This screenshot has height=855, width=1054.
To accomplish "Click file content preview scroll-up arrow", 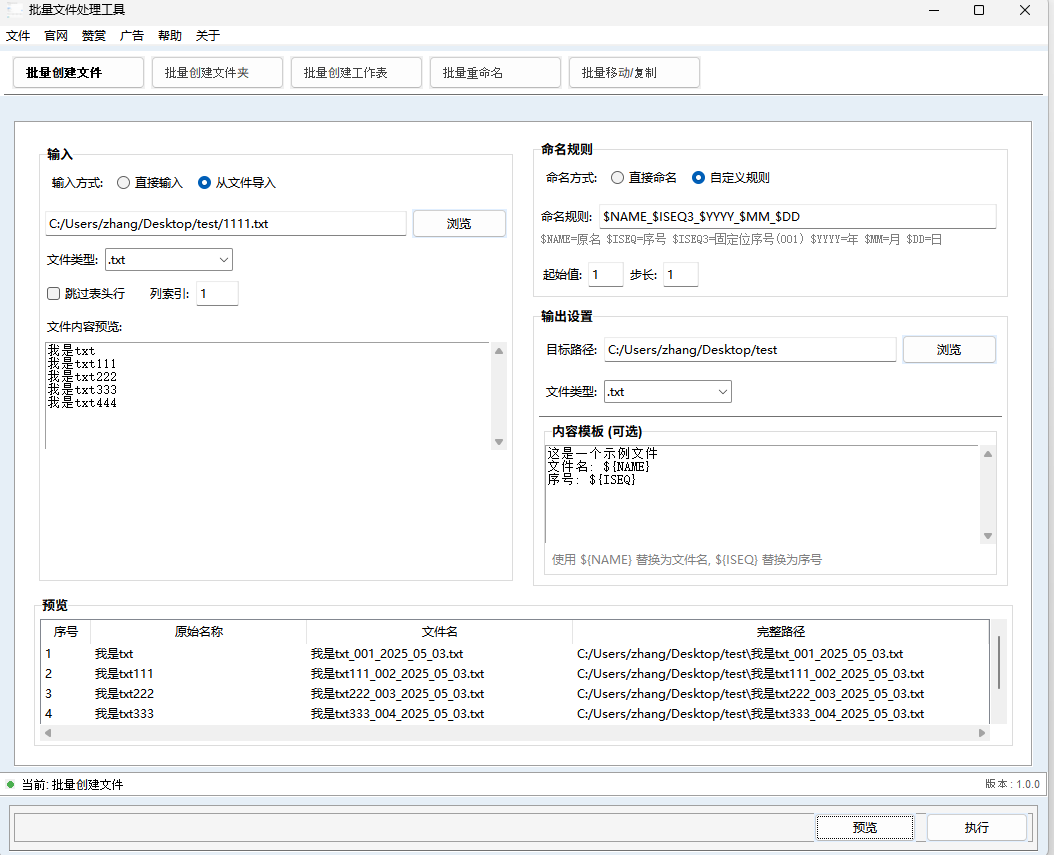I will click(499, 350).
